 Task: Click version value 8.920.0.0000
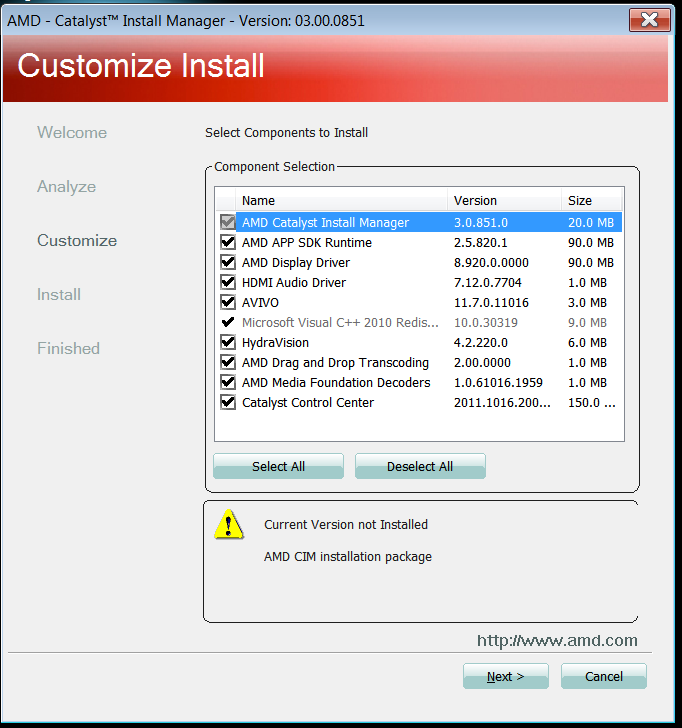pyautogui.click(x=491, y=262)
